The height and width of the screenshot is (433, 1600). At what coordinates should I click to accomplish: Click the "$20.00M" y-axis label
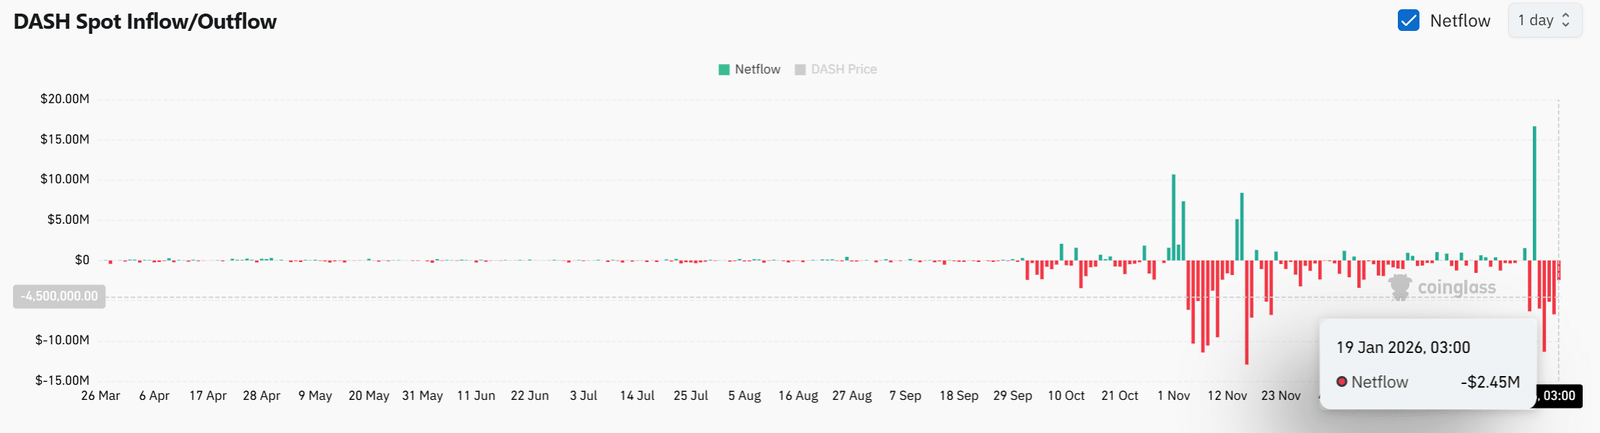(65, 99)
